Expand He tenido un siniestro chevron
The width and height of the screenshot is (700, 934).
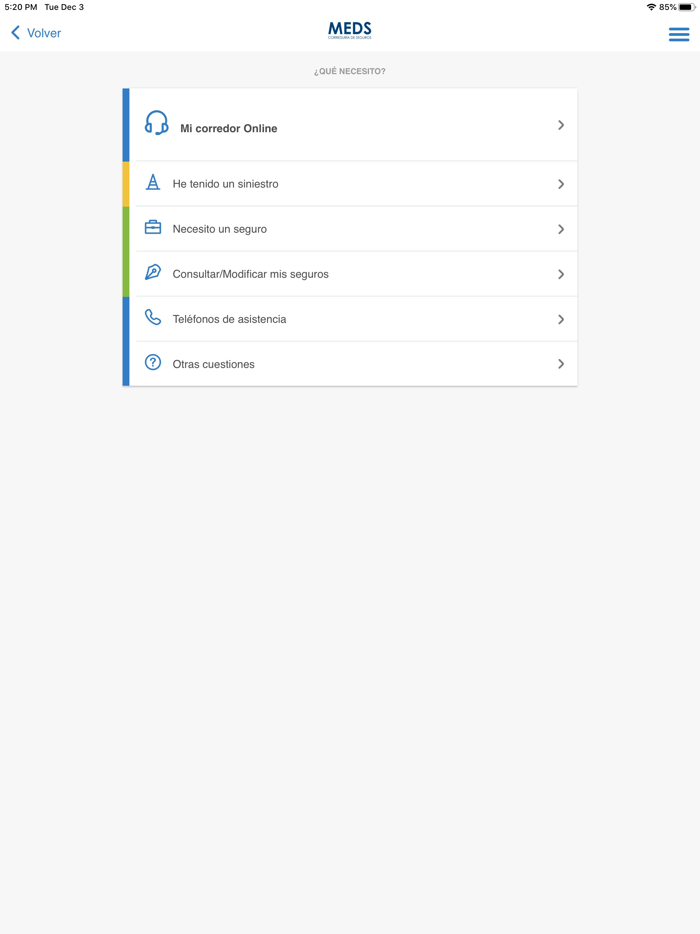pos(561,184)
